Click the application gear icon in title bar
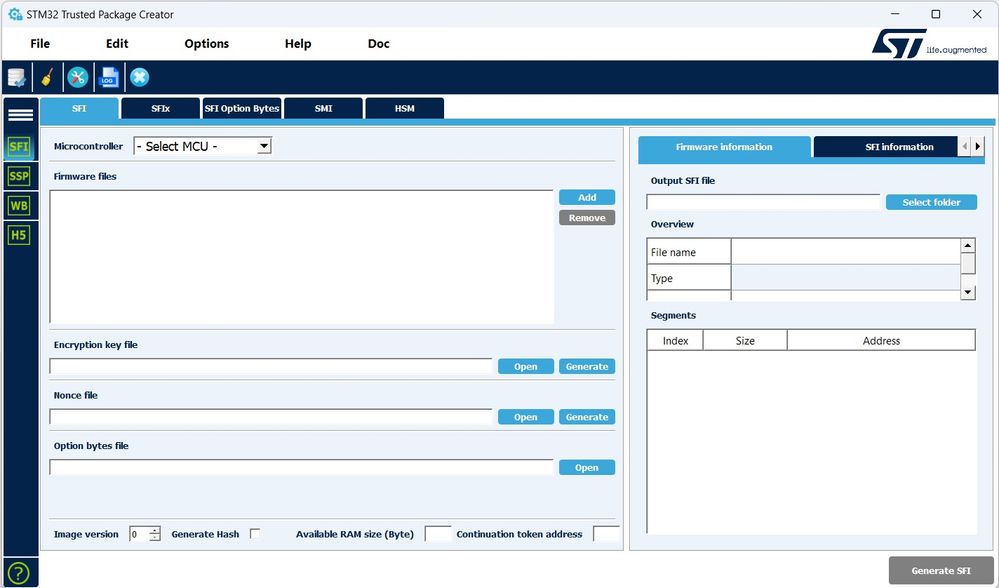This screenshot has height=588, width=999. tap(15, 14)
